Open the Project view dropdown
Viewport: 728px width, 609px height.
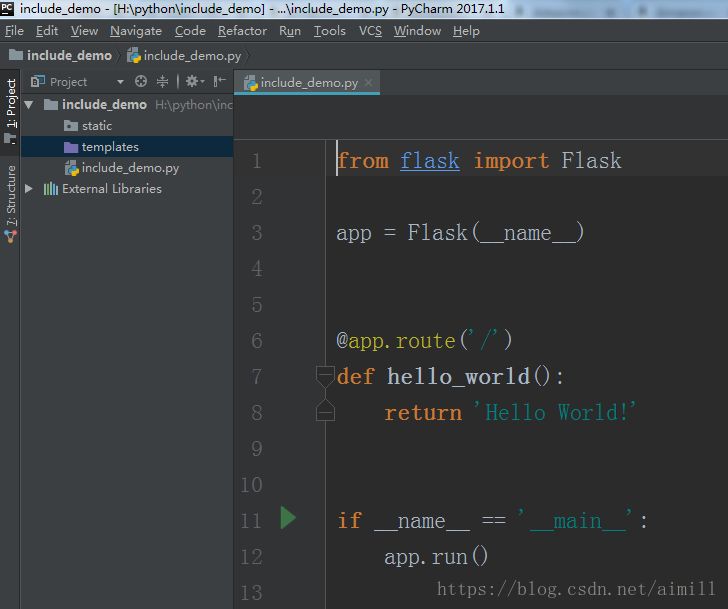pos(120,82)
